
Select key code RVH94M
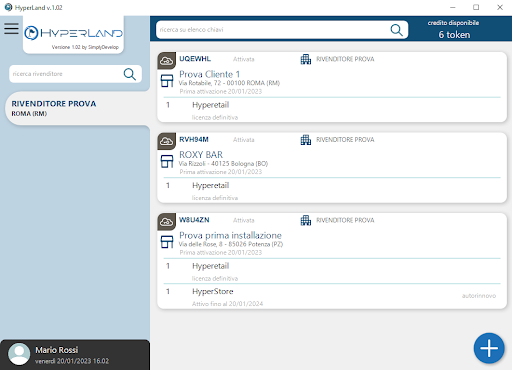[x=194, y=140]
